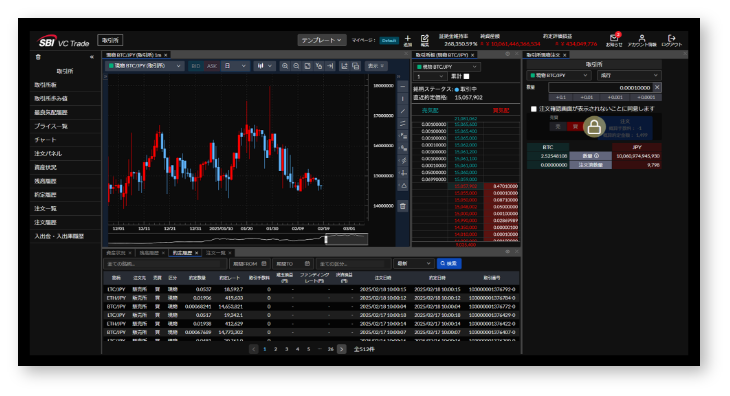
Task: Open the notifications envelope icon
Action: pos(614,39)
